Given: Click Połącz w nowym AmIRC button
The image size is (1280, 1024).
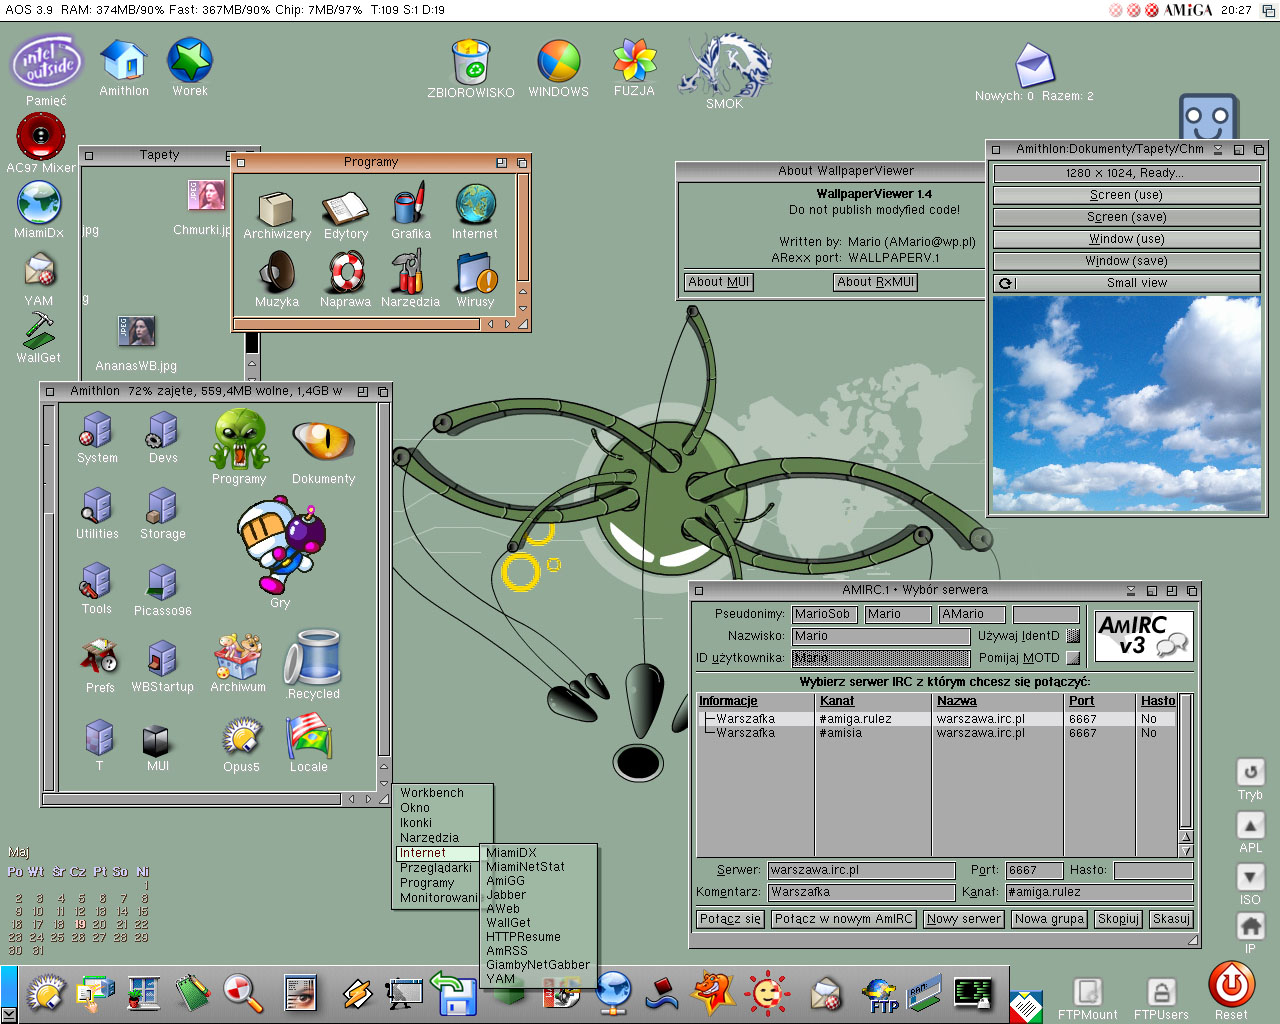Looking at the screenshot, I should 843,919.
